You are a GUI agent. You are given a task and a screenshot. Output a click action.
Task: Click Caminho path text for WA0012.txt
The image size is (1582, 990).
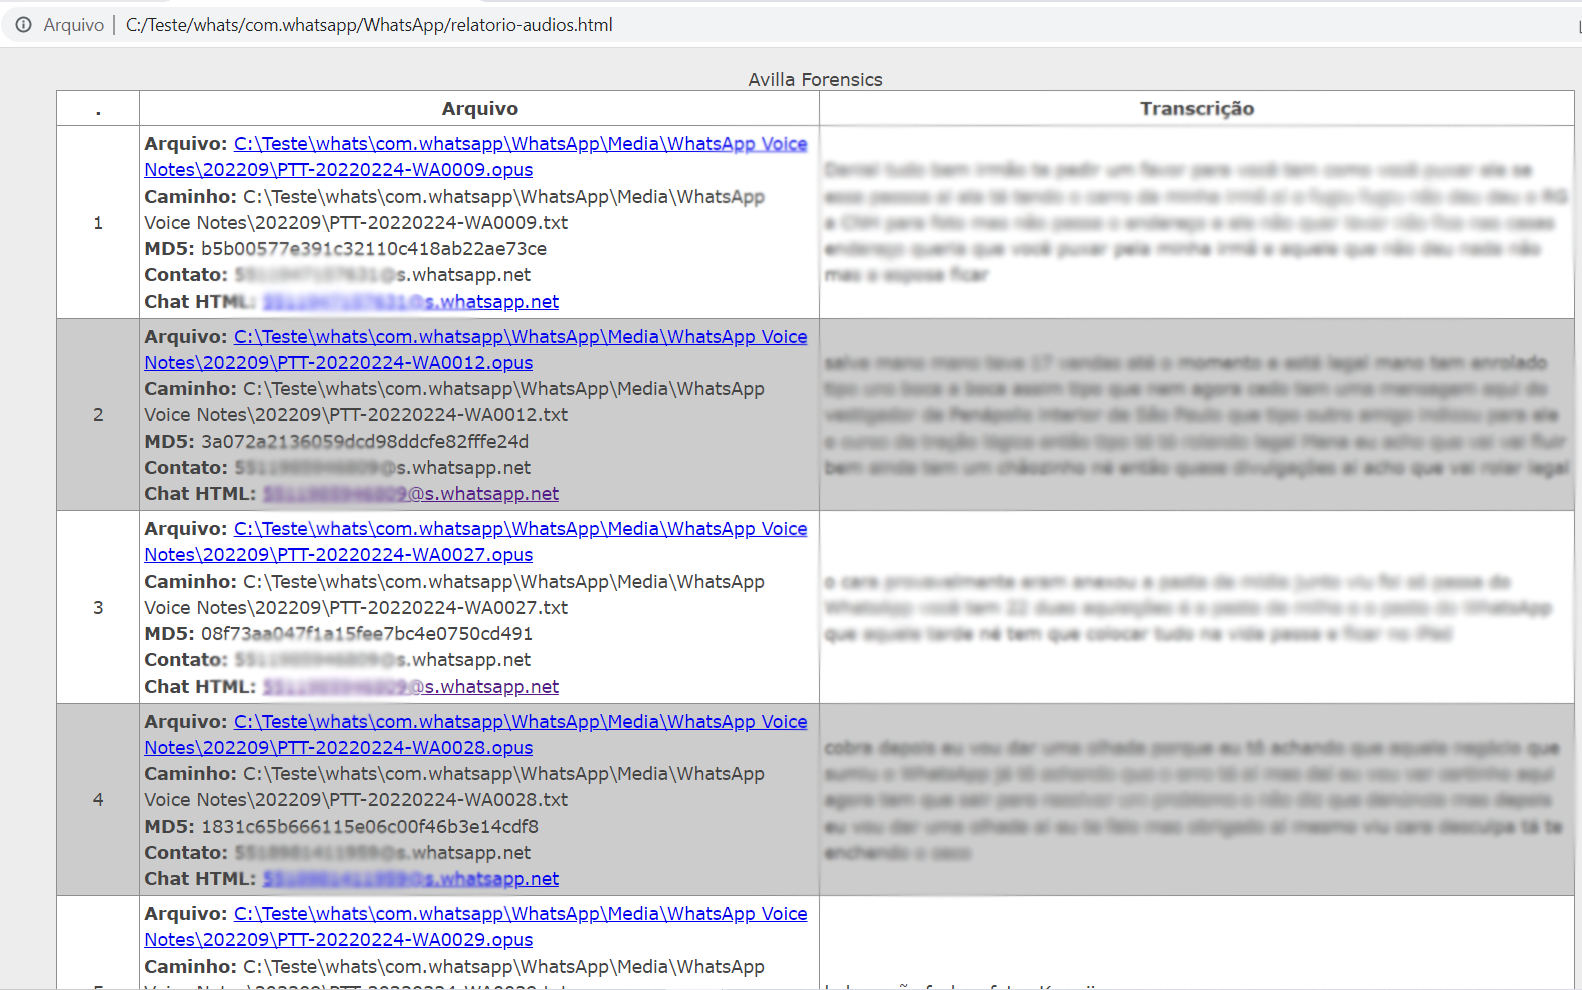click(x=455, y=402)
